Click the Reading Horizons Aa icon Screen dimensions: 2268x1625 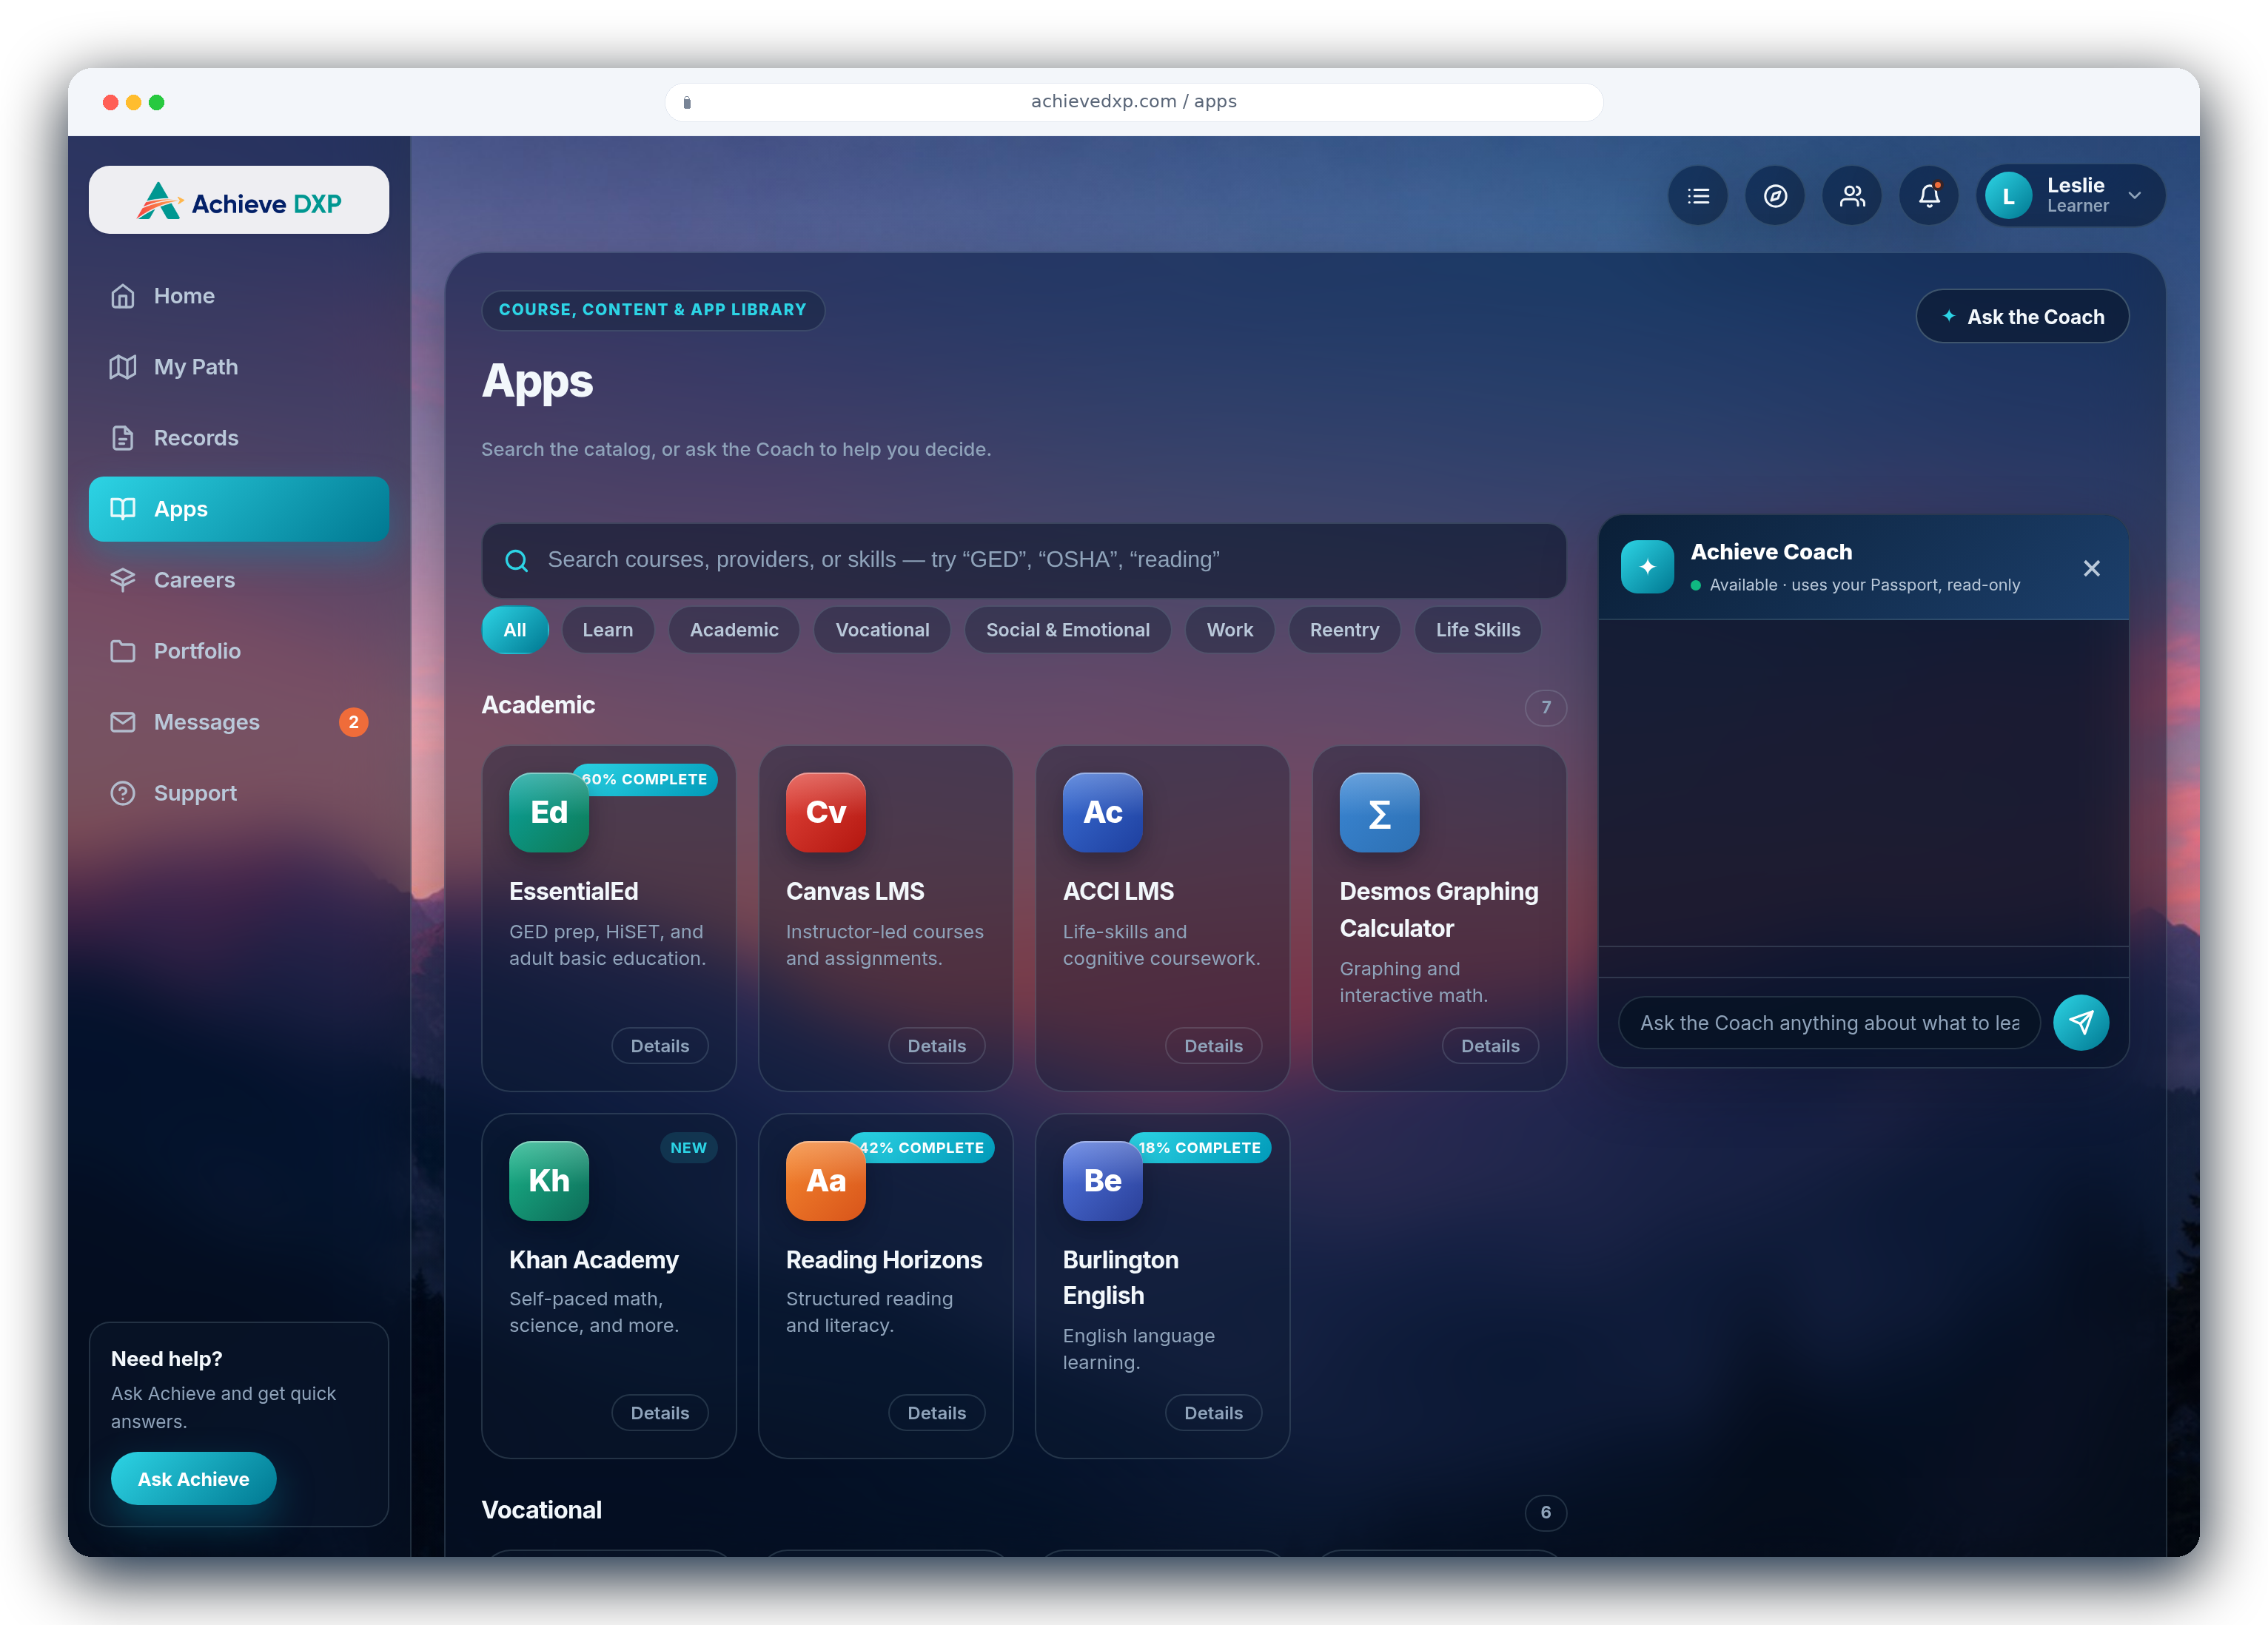tap(826, 1181)
